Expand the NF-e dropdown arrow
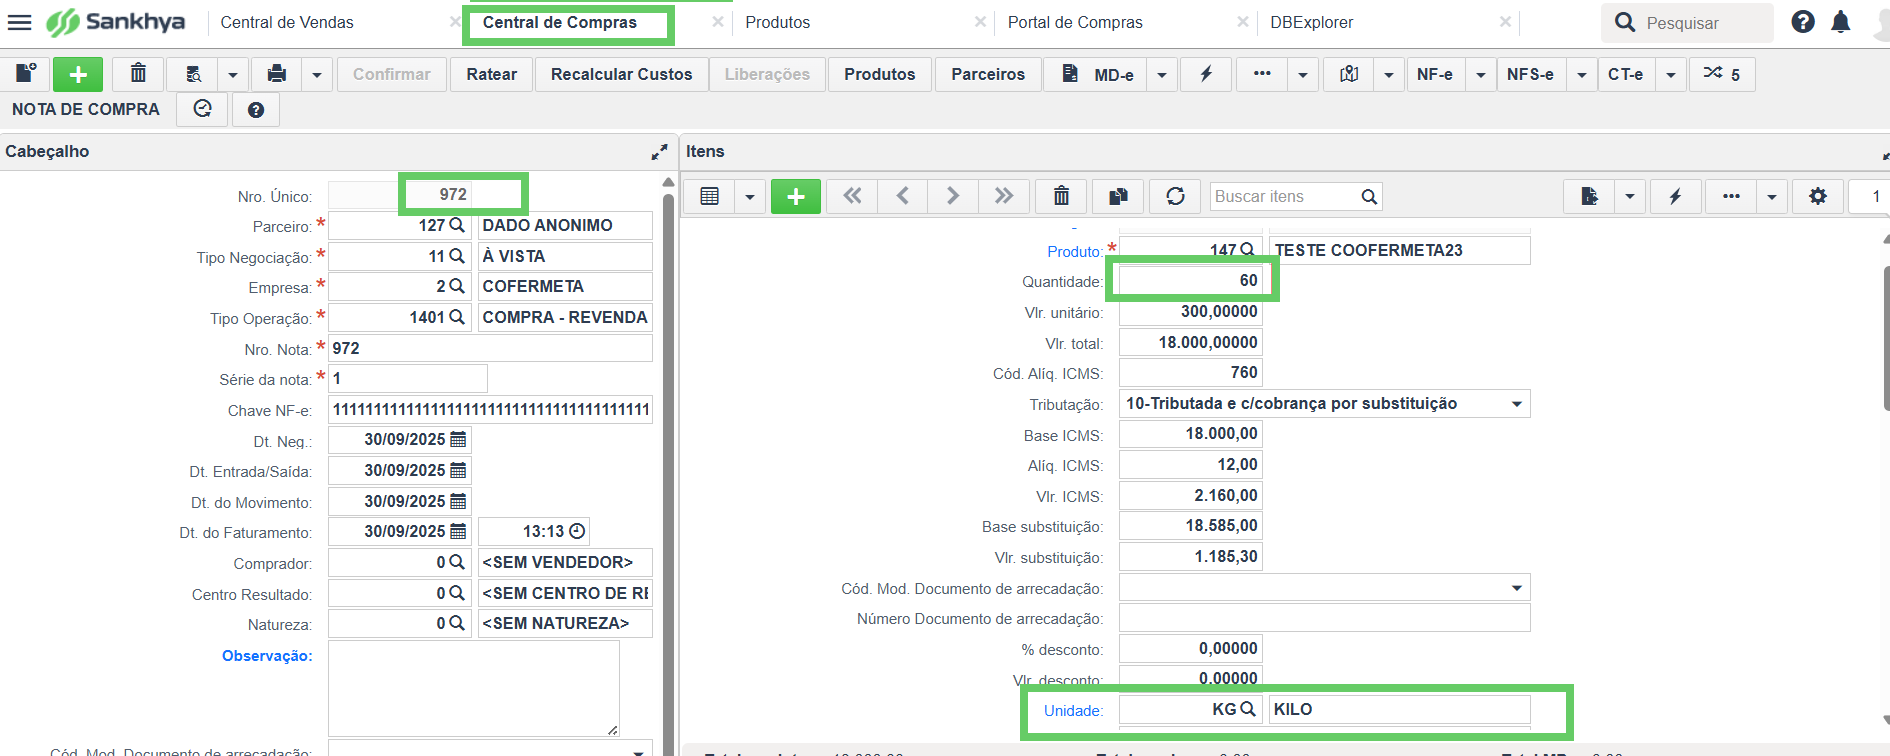Screen dimensions: 1890x756 [x=1481, y=74]
